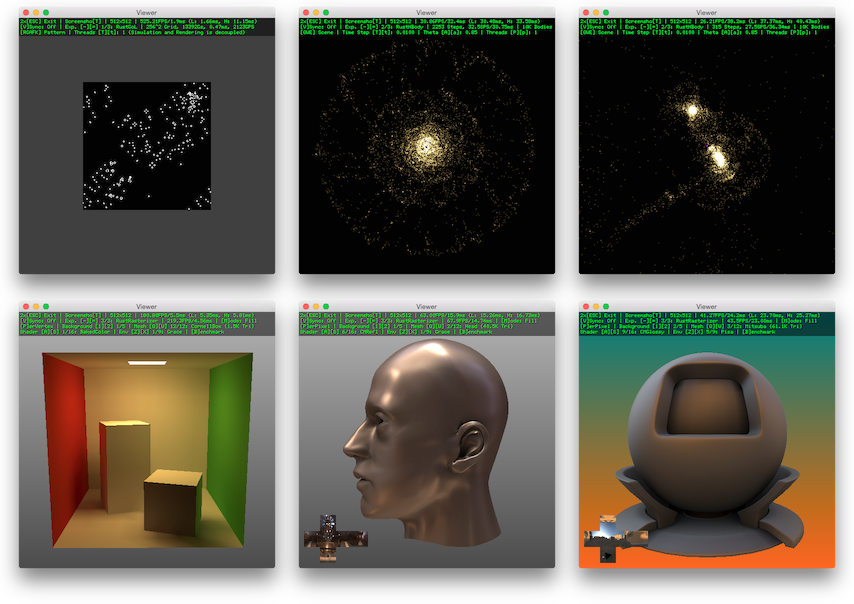Toggle Modes Fill label in the head viewer
The width and height of the screenshot is (854, 604).
click(529, 320)
